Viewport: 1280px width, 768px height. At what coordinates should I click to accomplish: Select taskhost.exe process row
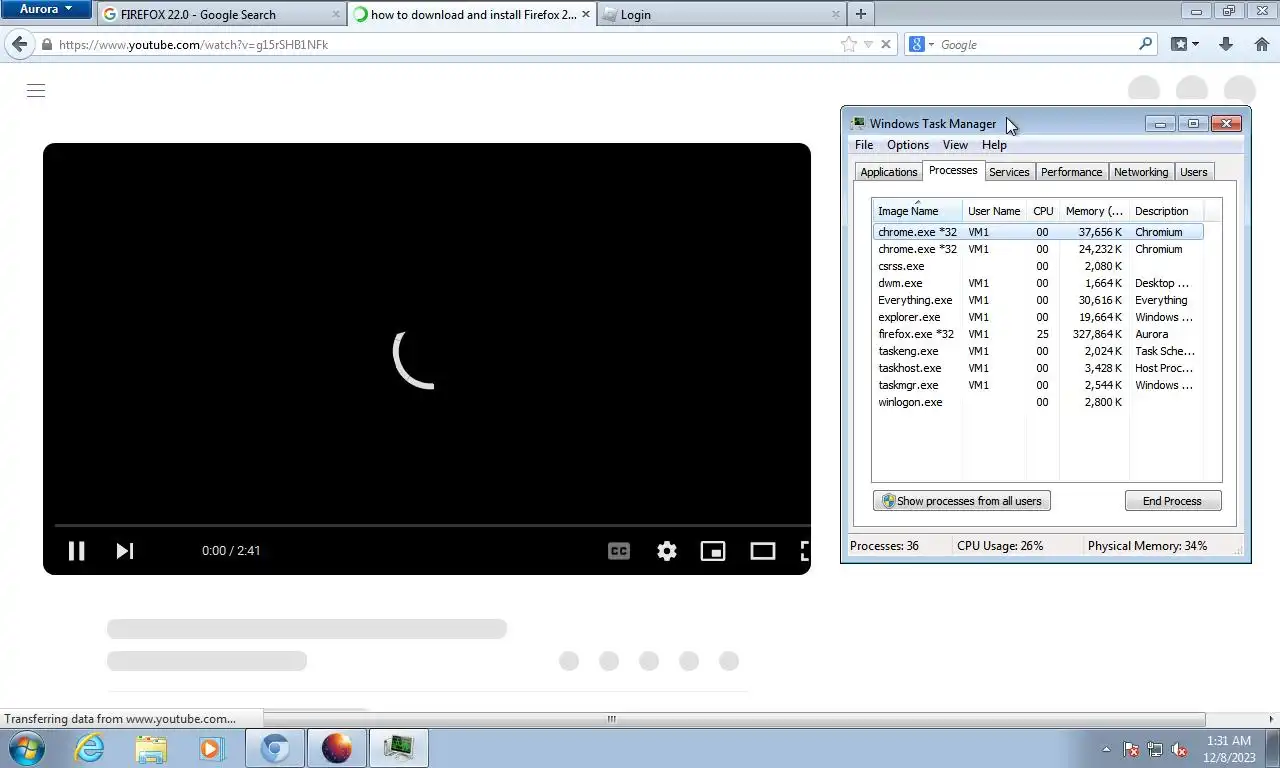[1038, 368]
